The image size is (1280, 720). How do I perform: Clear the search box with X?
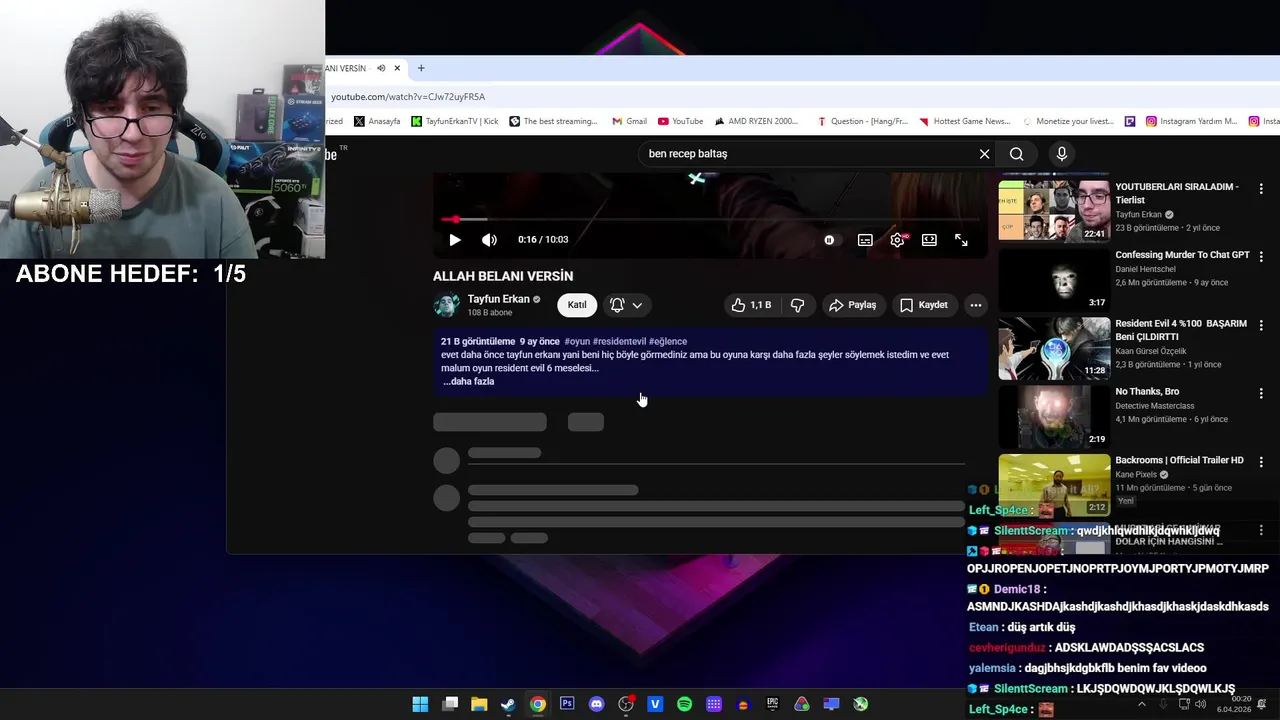pos(984,154)
